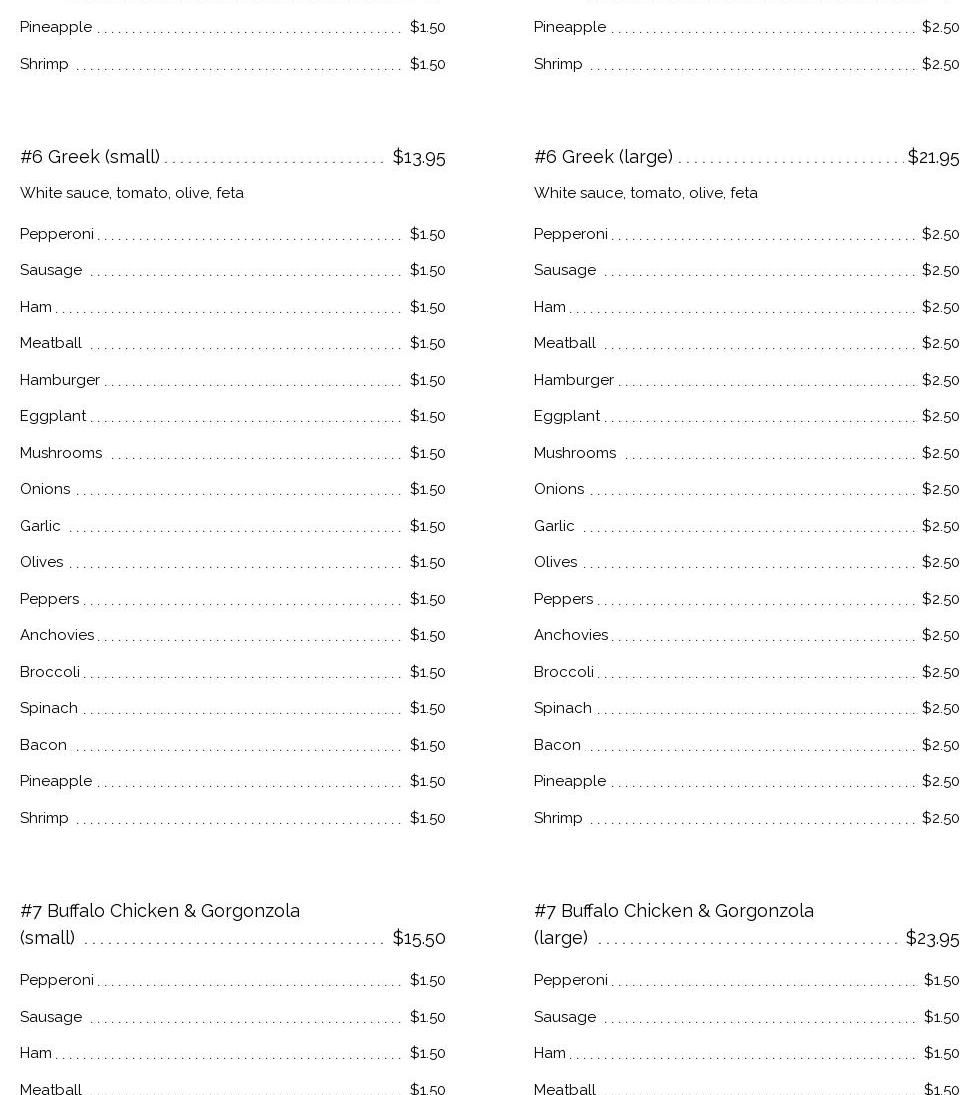Select Broccoli topping under #6 Greek (large)

(x=564, y=672)
